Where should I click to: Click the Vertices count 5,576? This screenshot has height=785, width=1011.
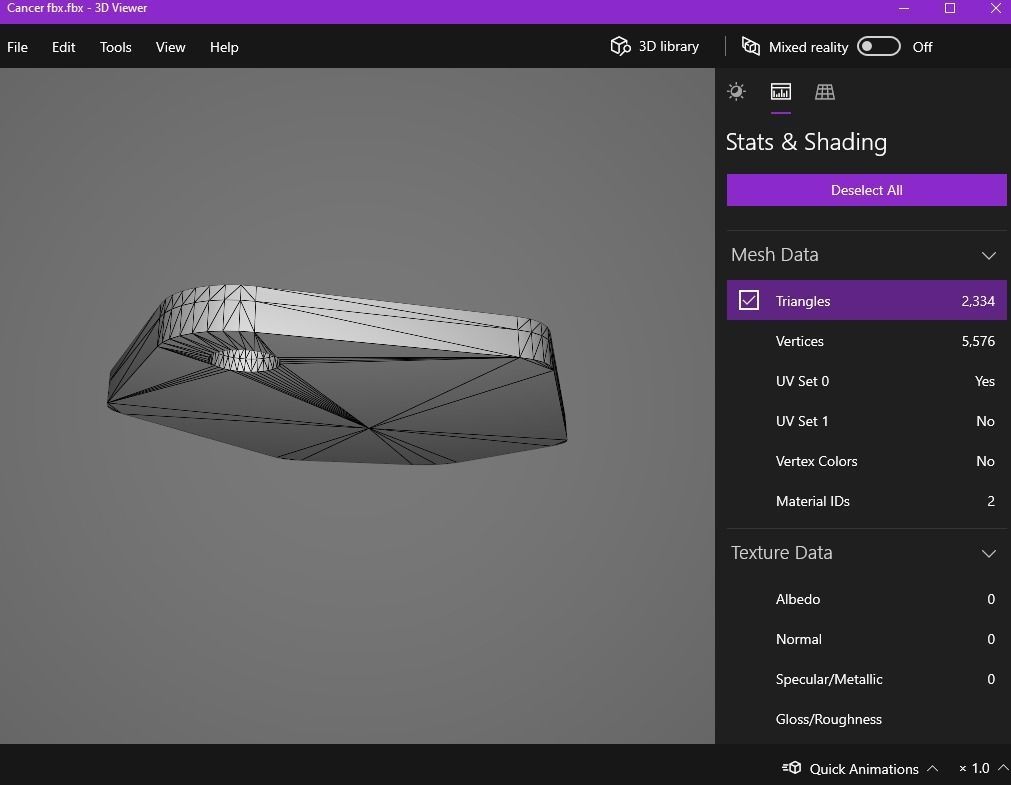pyautogui.click(x=977, y=341)
